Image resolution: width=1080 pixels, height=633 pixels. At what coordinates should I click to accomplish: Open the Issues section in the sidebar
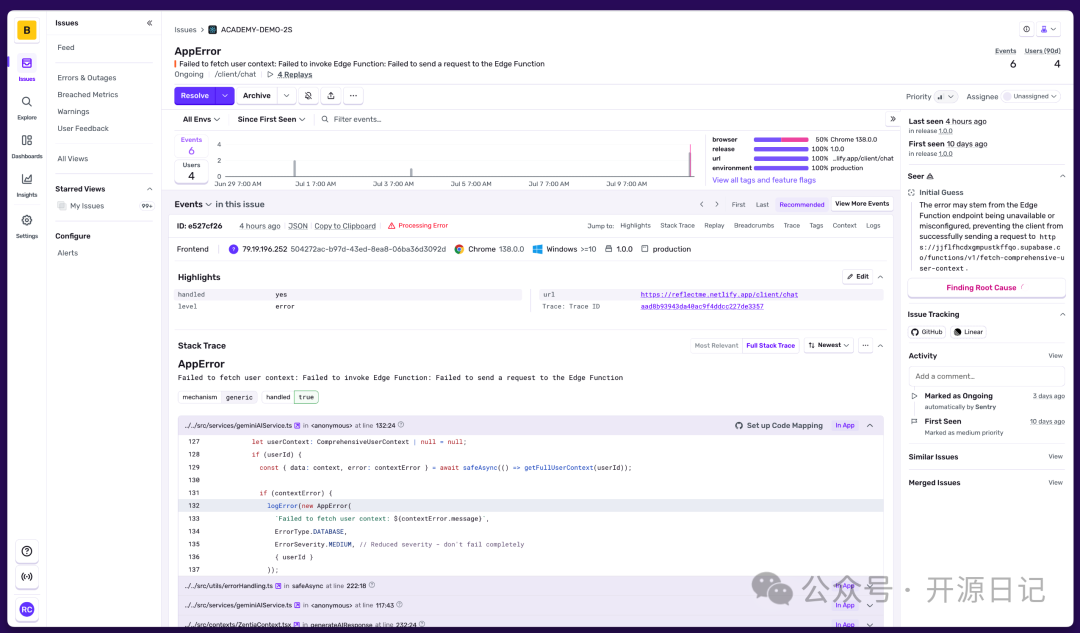[x=27, y=68]
